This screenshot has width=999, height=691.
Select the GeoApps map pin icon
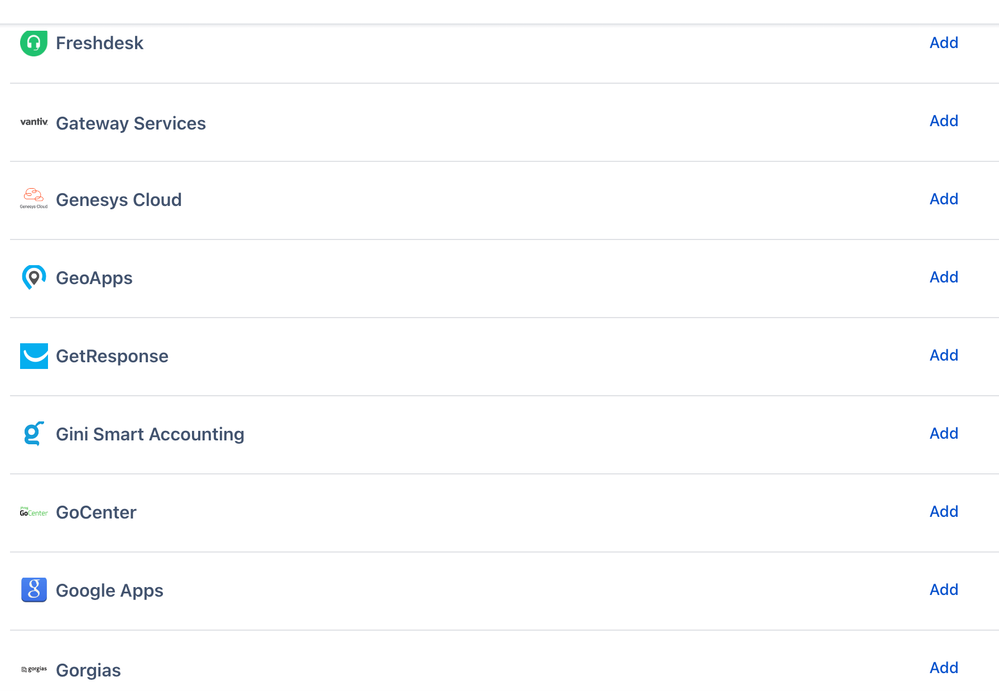[33, 277]
